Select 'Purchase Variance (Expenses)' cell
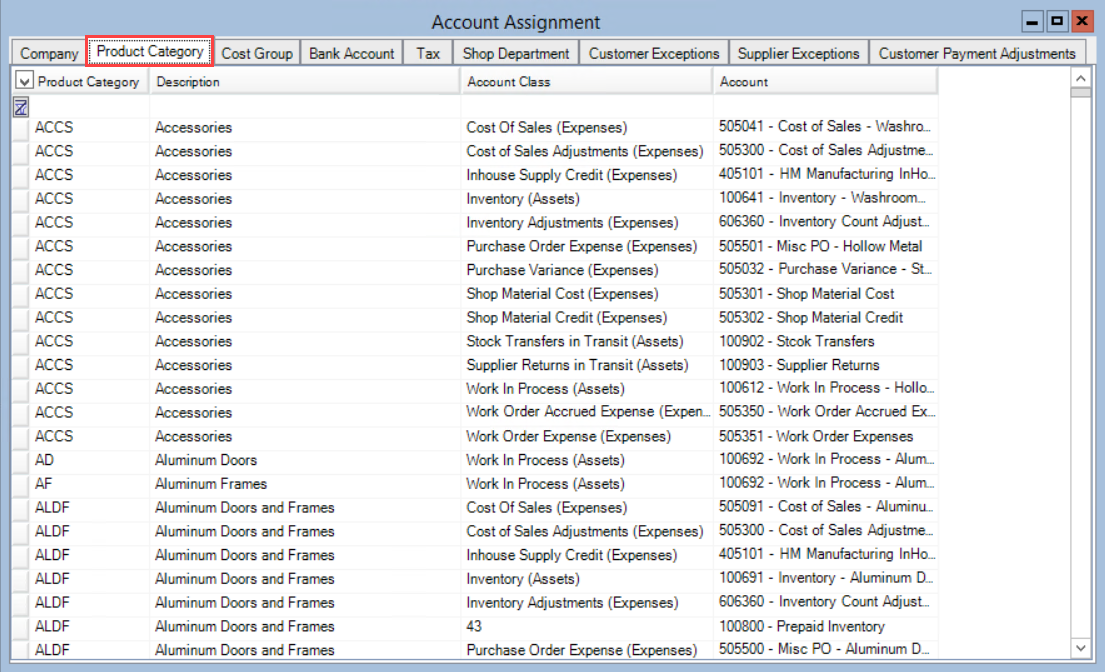1105x672 pixels. pos(586,270)
